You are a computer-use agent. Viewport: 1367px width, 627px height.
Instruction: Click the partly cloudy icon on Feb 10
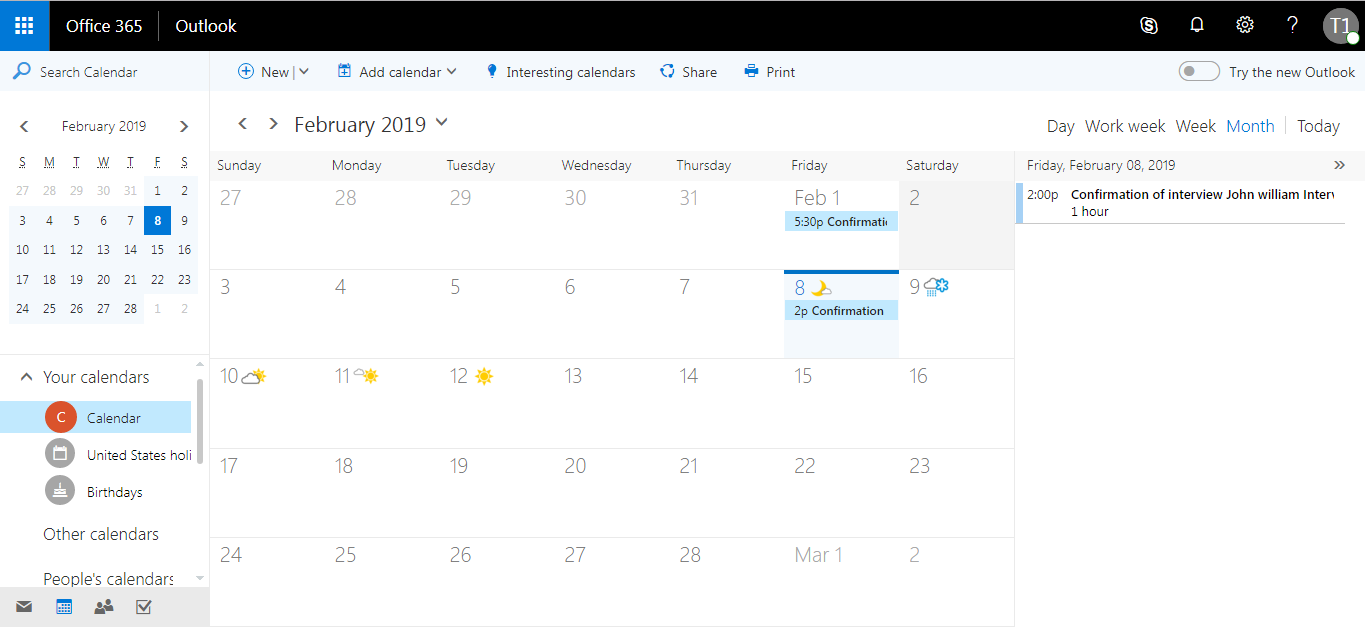pos(254,377)
